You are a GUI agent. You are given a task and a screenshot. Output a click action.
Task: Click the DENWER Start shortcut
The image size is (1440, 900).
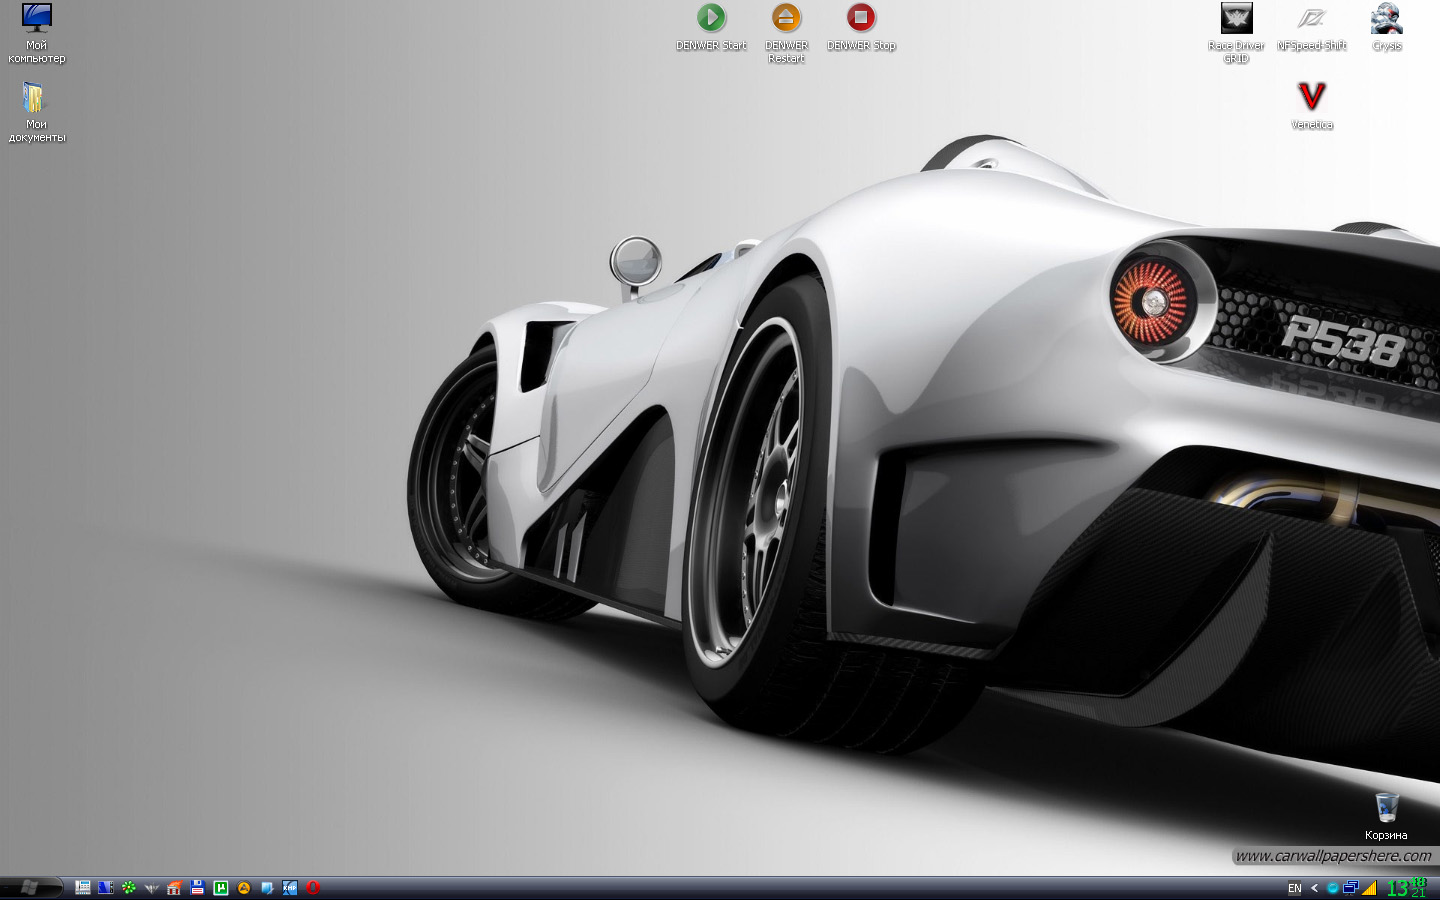tap(711, 18)
